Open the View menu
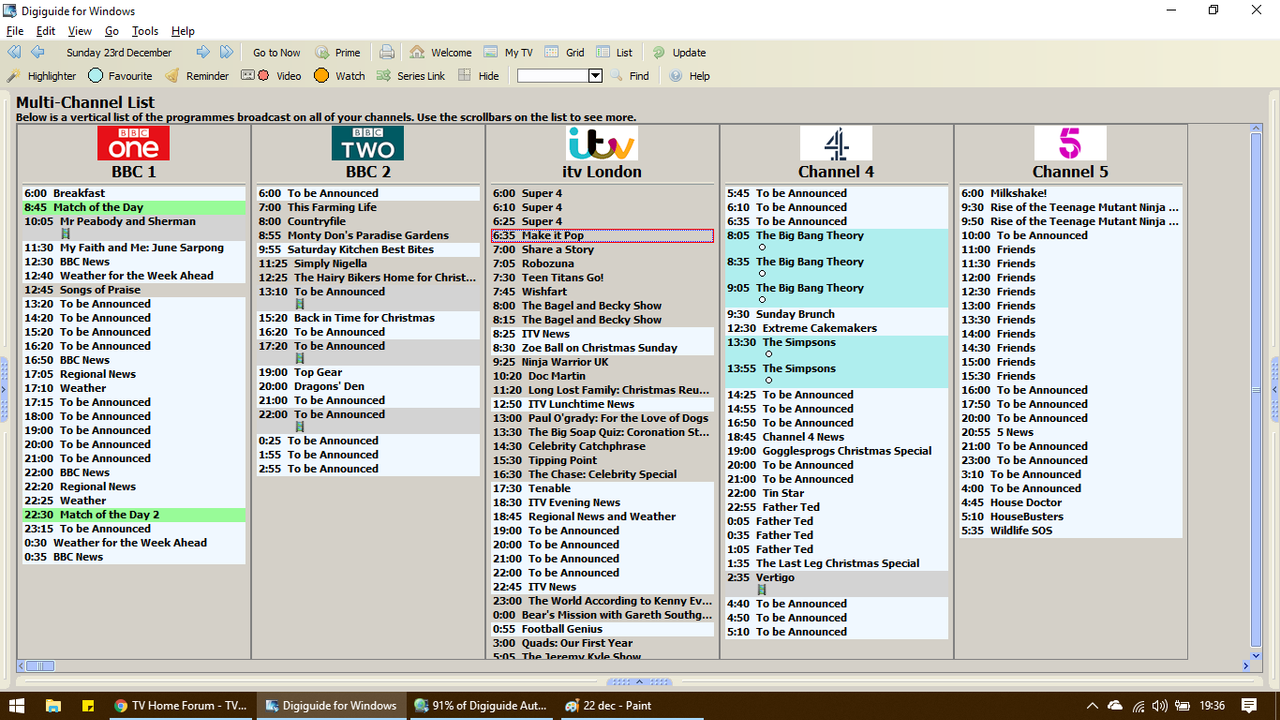Screen dimensions: 1280x720 coord(80,31)
